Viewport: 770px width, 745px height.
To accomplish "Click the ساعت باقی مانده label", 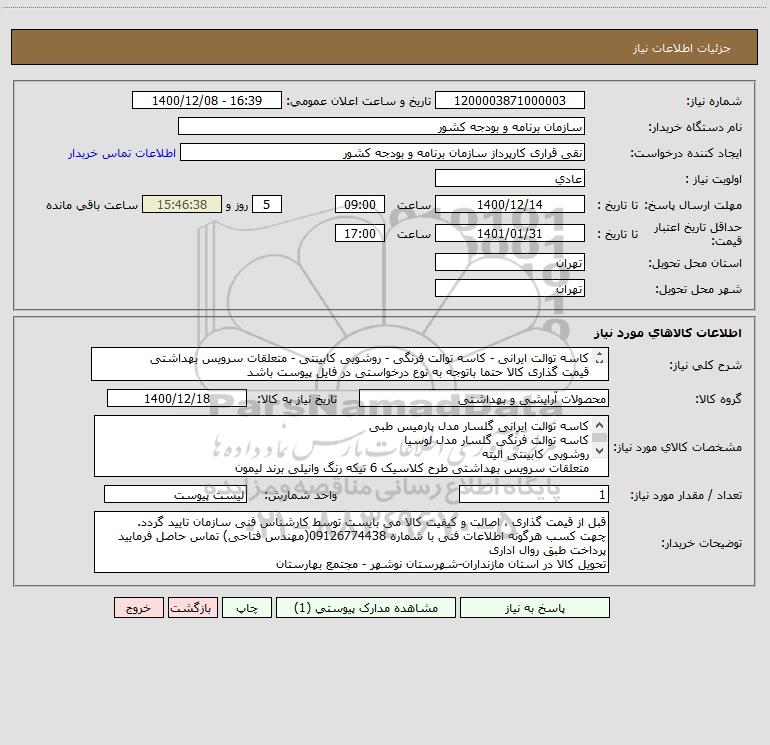I will [92, 205].
